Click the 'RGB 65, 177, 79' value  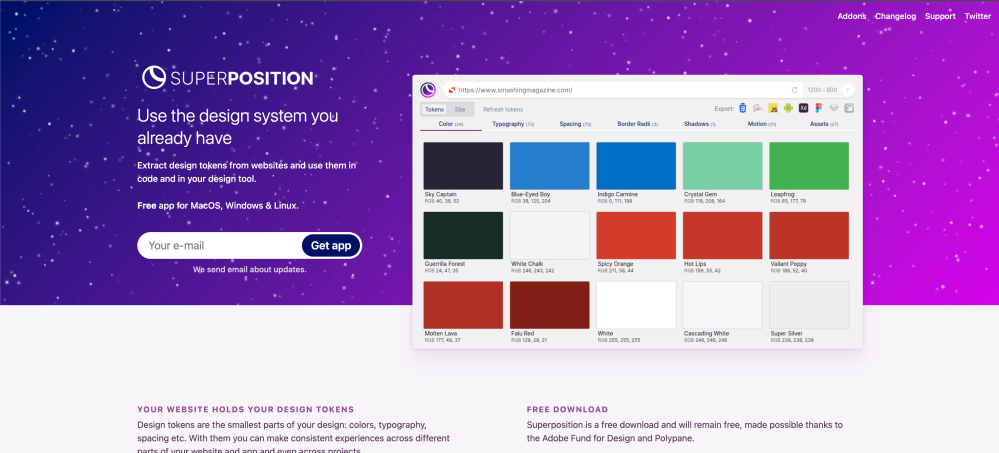788,201
